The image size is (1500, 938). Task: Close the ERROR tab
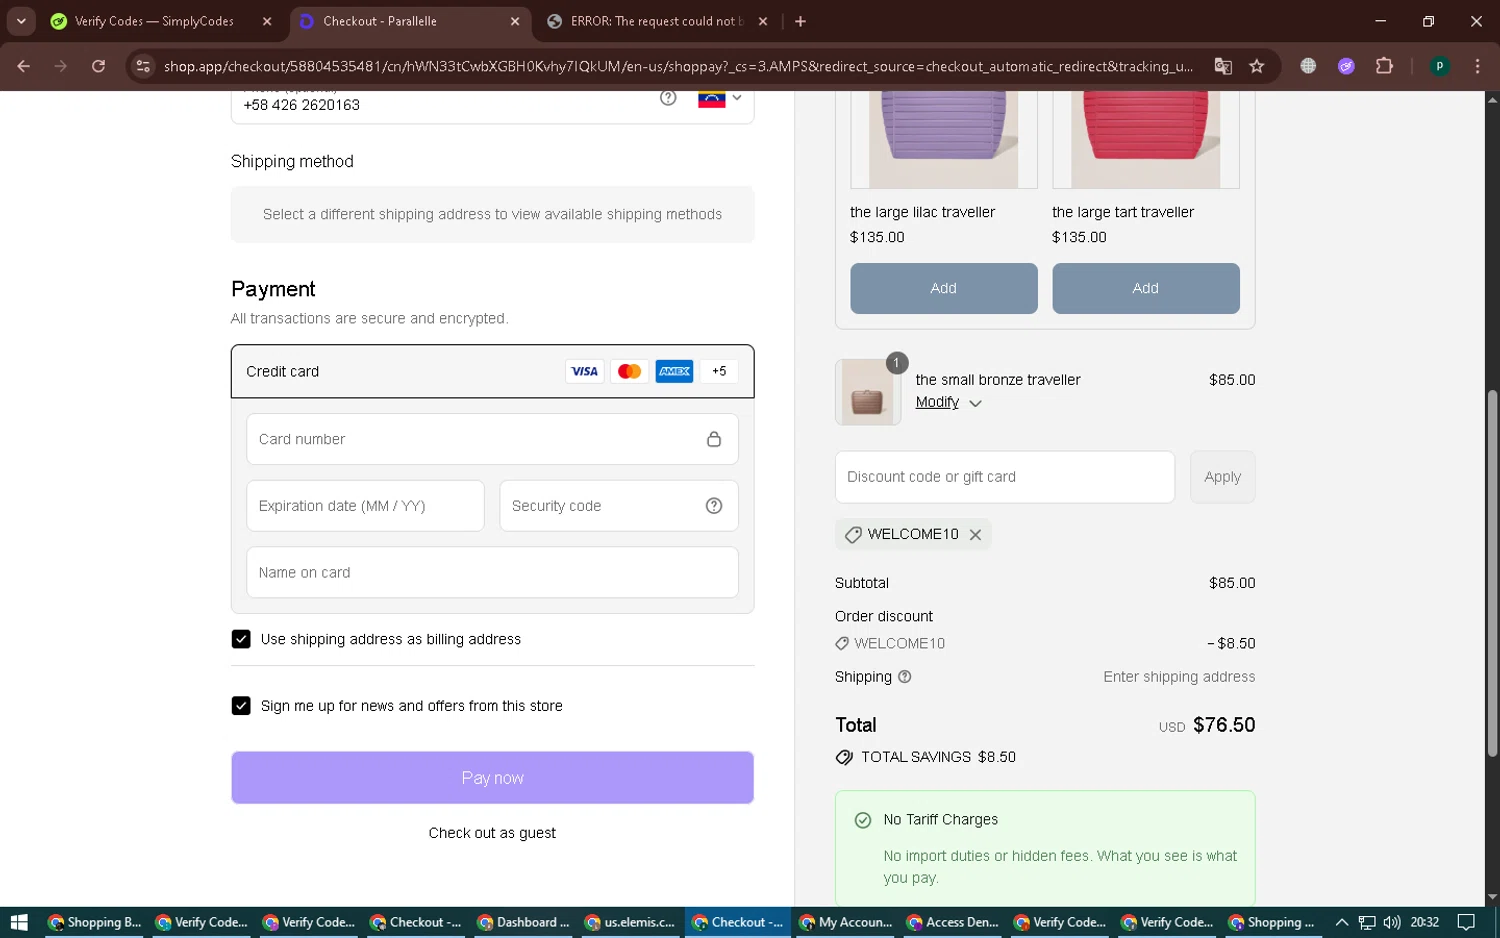click(x=763, y=21)
